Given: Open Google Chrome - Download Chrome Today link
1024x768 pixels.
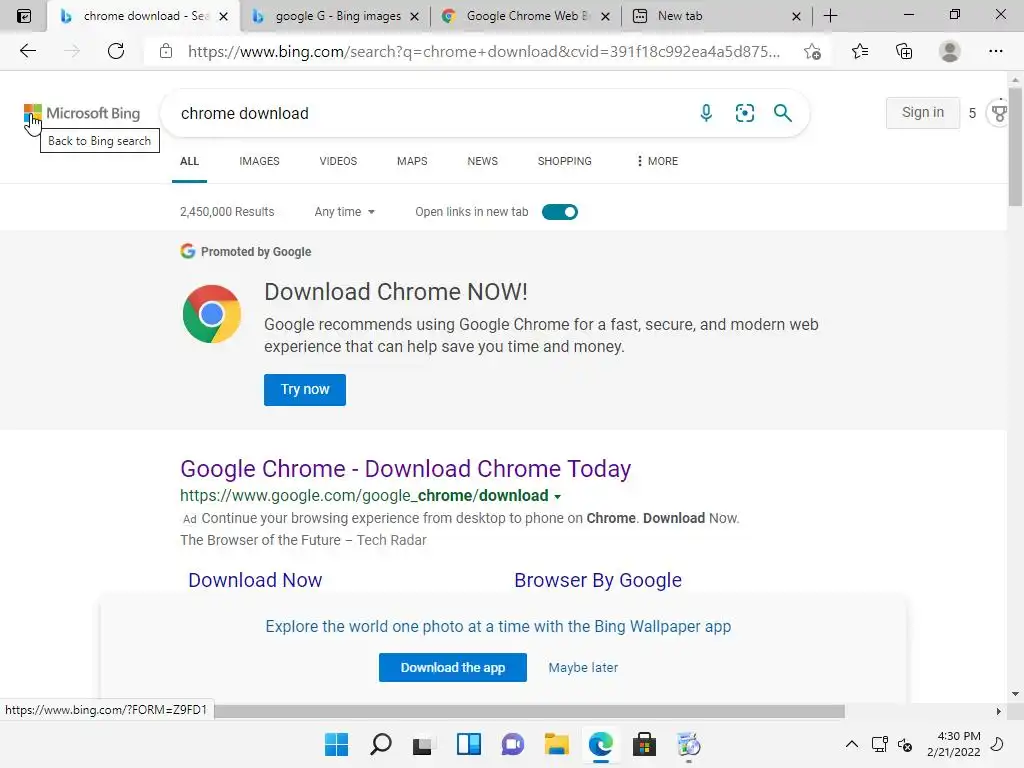Looking at the screenshot, I should 406,469.
